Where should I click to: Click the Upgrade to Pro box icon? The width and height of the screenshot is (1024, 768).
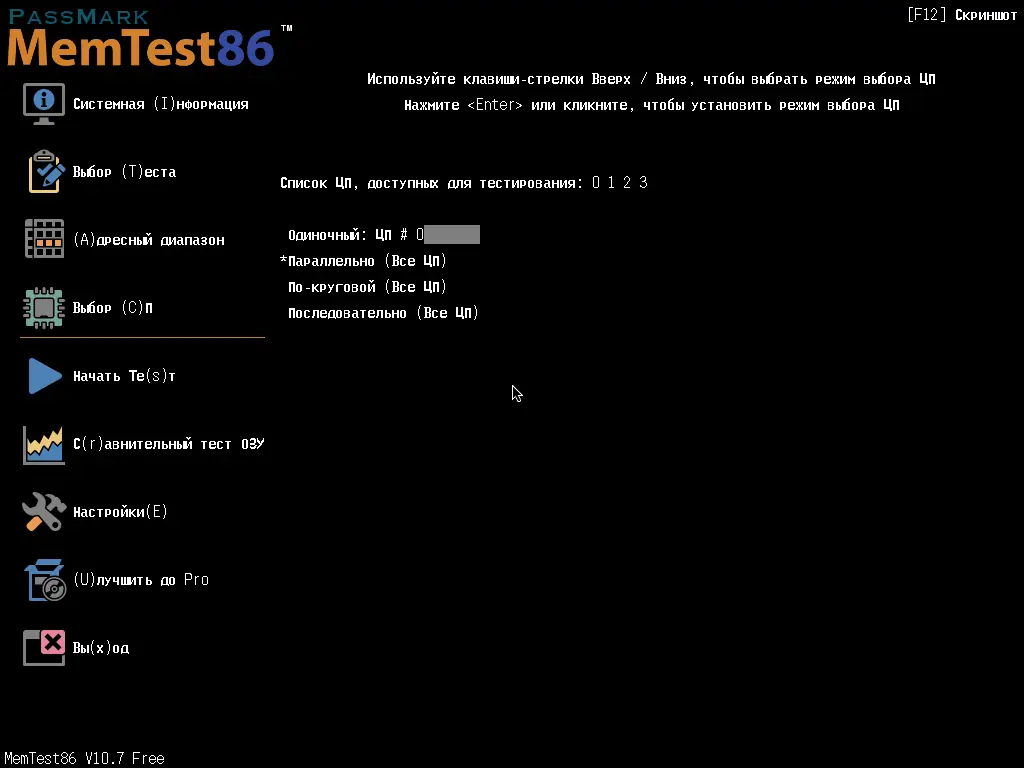pyautogui.click(x=45, y=580)
